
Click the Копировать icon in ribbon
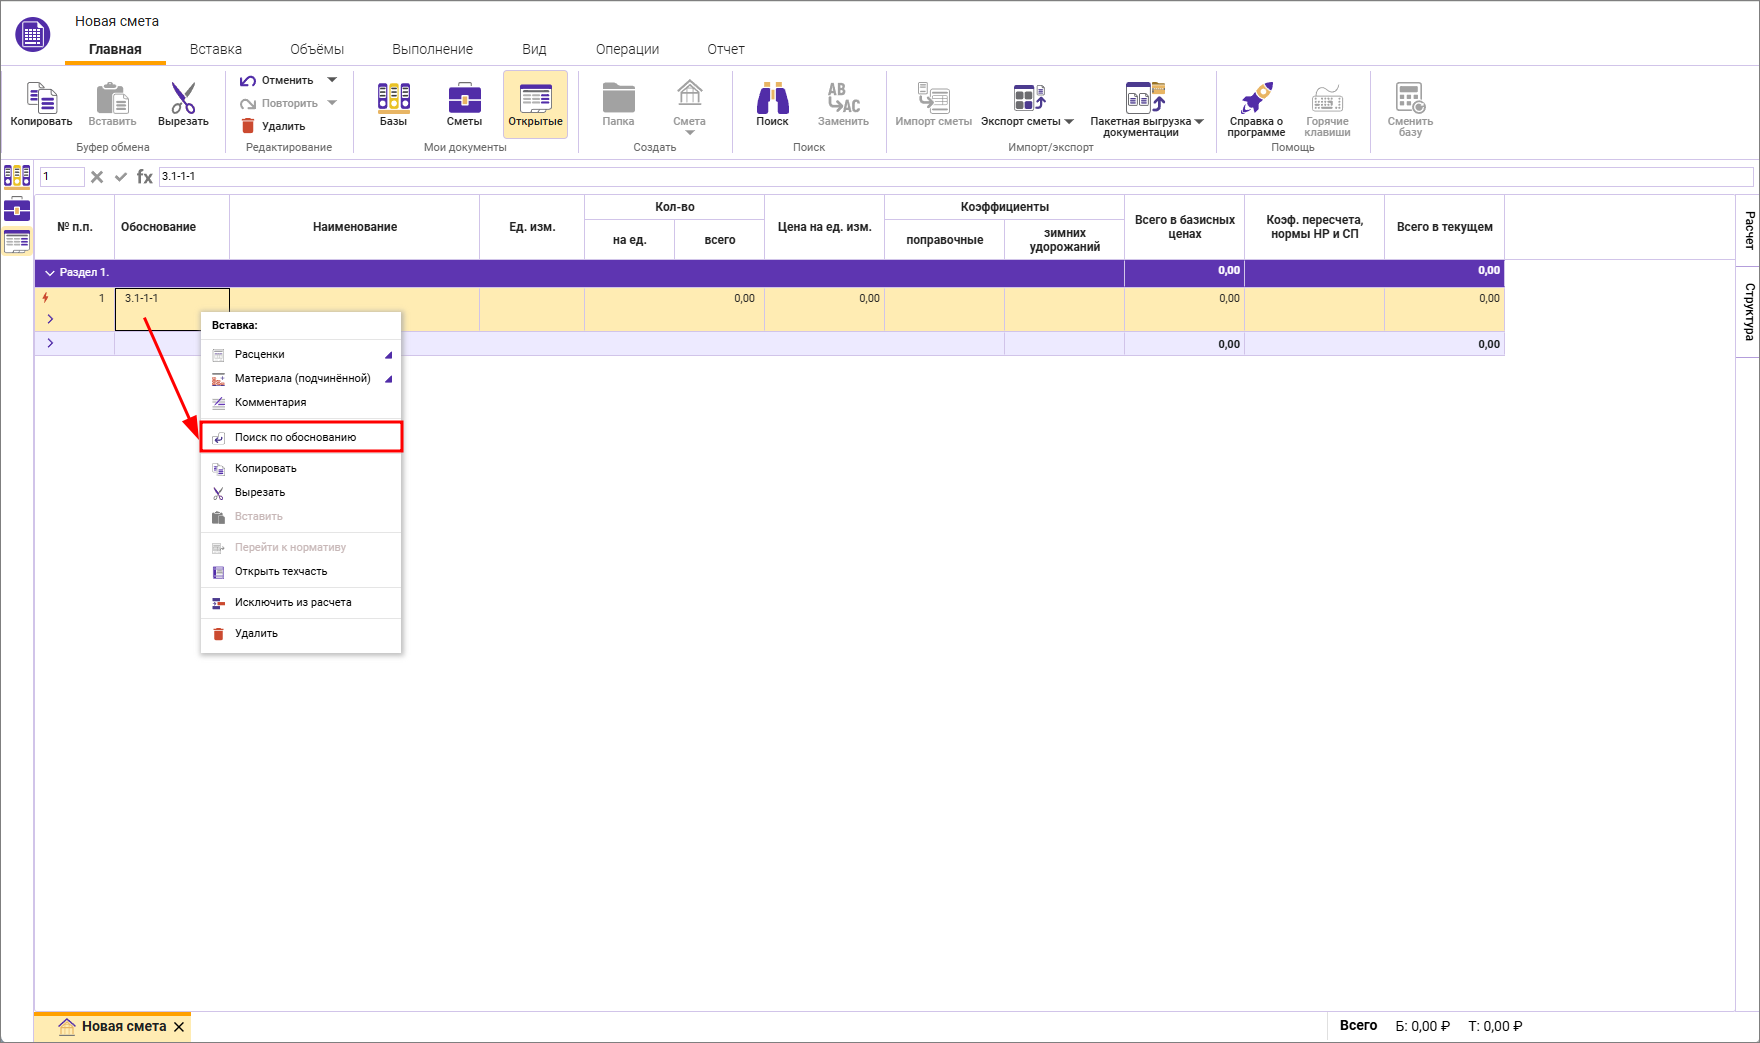click(41, 100)
